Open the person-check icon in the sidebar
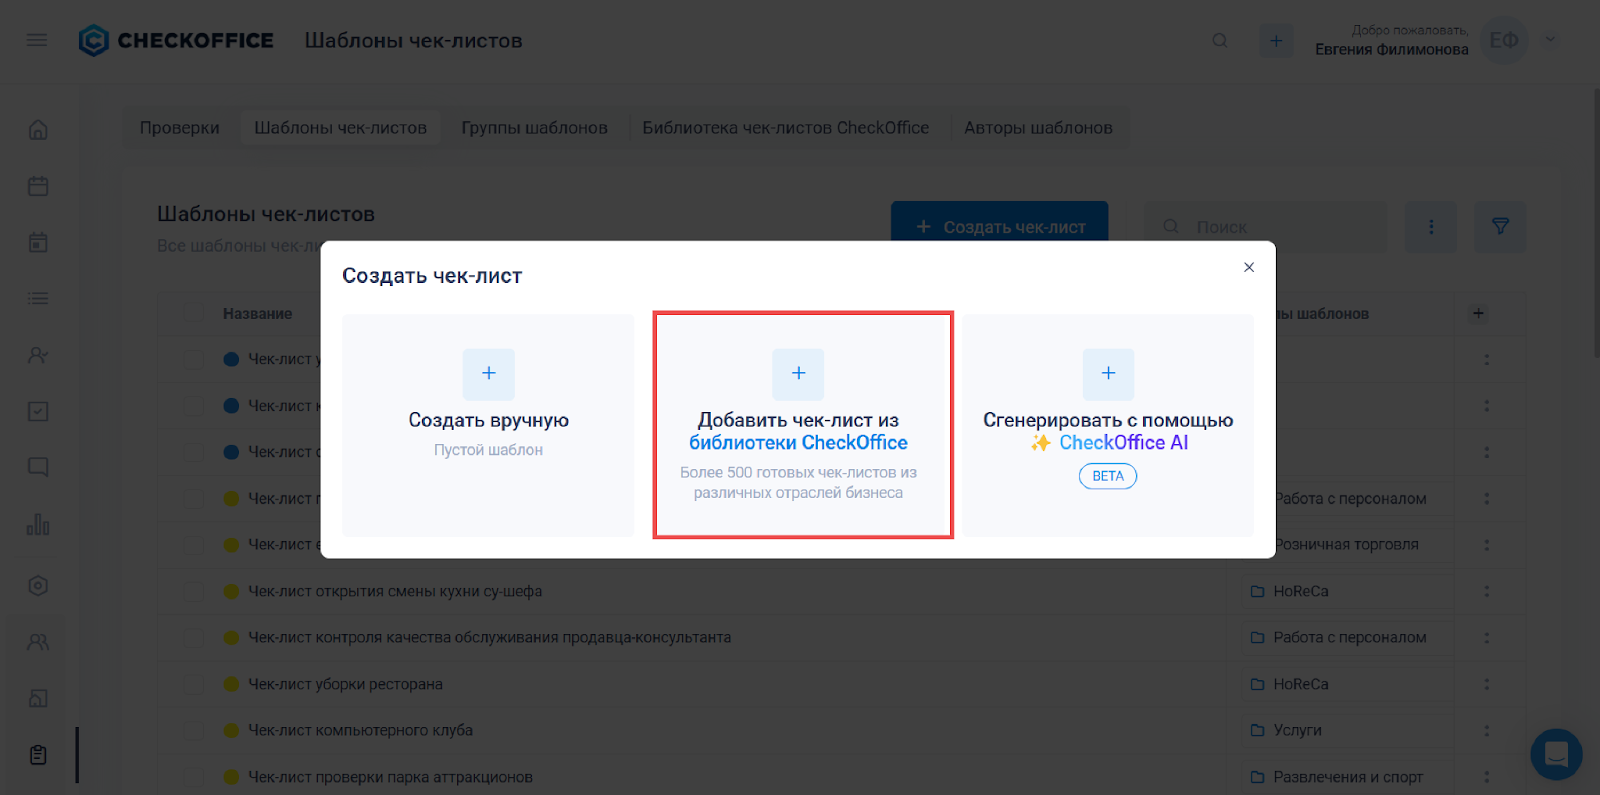The height and width of the screenshot is (795, 1600). 38,355
